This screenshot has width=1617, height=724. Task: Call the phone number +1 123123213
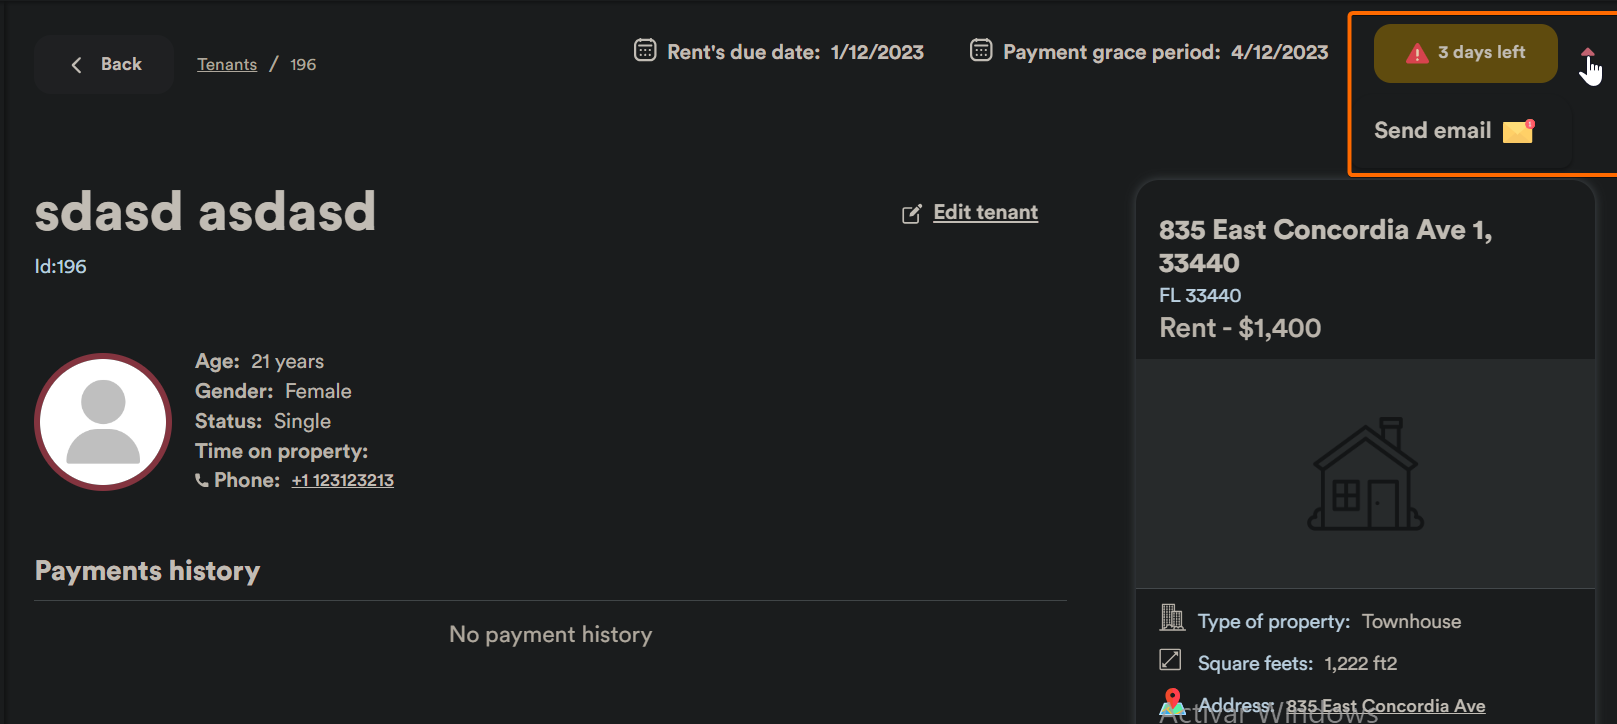[343, 481]
